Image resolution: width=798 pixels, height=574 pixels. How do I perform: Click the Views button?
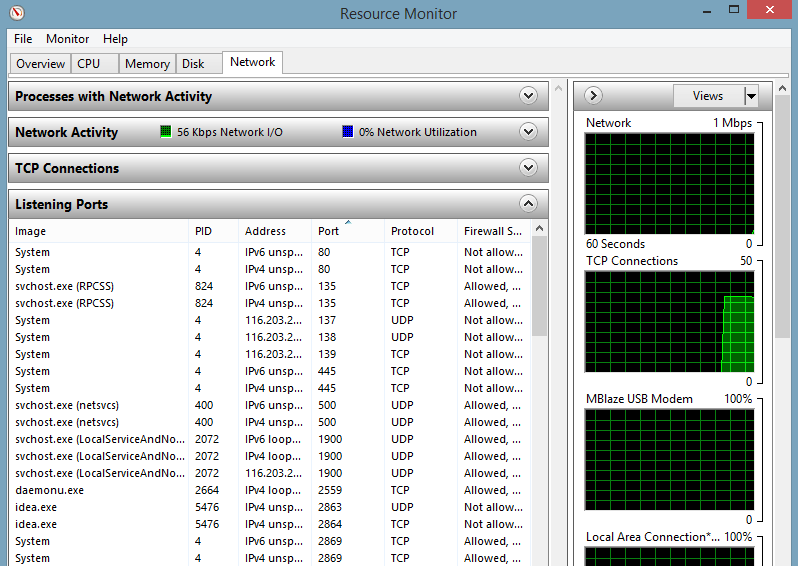coord(707,96)
